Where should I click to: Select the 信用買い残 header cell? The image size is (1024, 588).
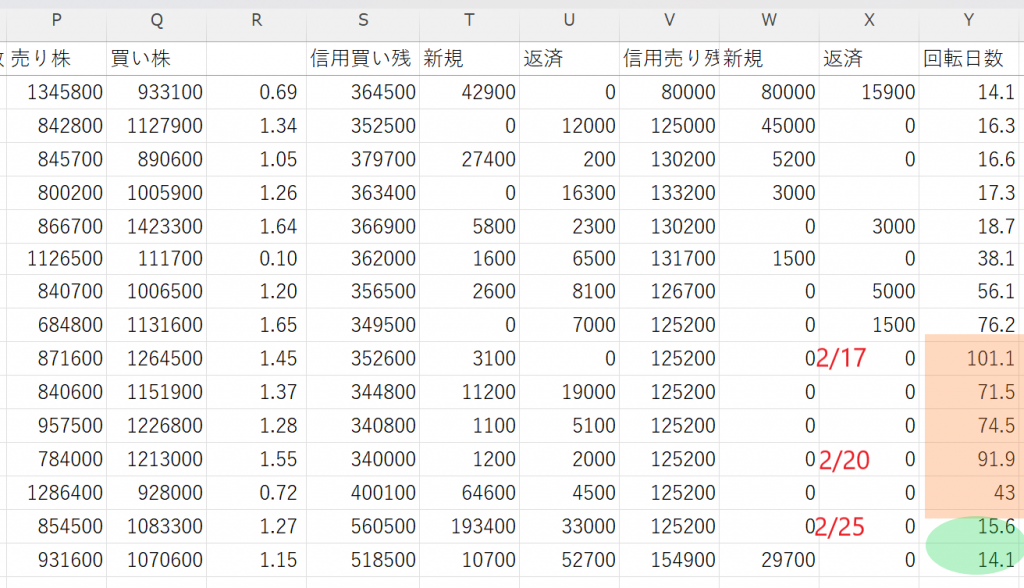(363, 59)
